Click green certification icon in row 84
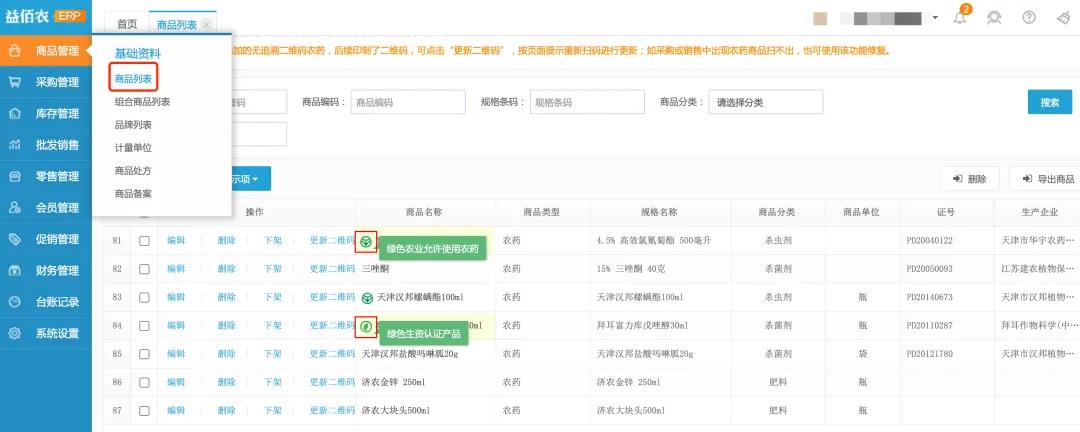Image resolution: width=1080 pixels, height=432 pixels. 366,326
